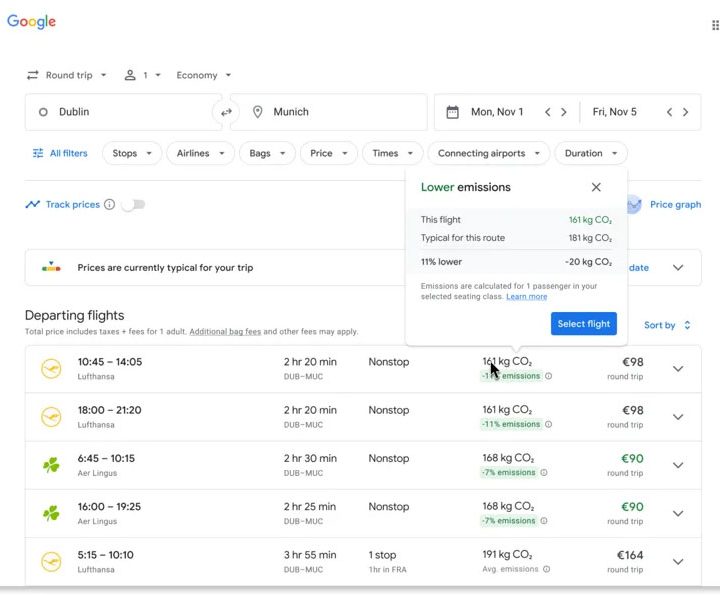Go to previous day for Fri, Nov 5
The image size is (720, 595).
point(669,112)
